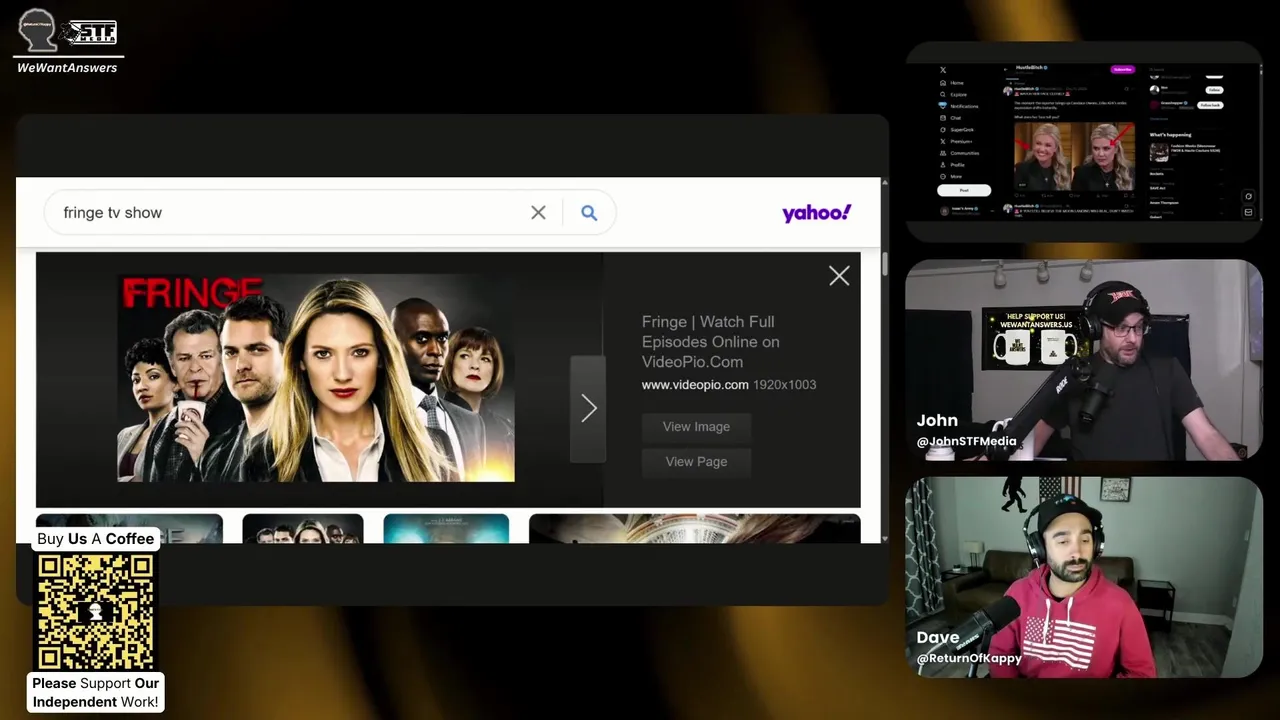The width and height of the screenshot is (1280, 720).
Task: Close the Fringe image preview panel
Action: pos(839,276)
